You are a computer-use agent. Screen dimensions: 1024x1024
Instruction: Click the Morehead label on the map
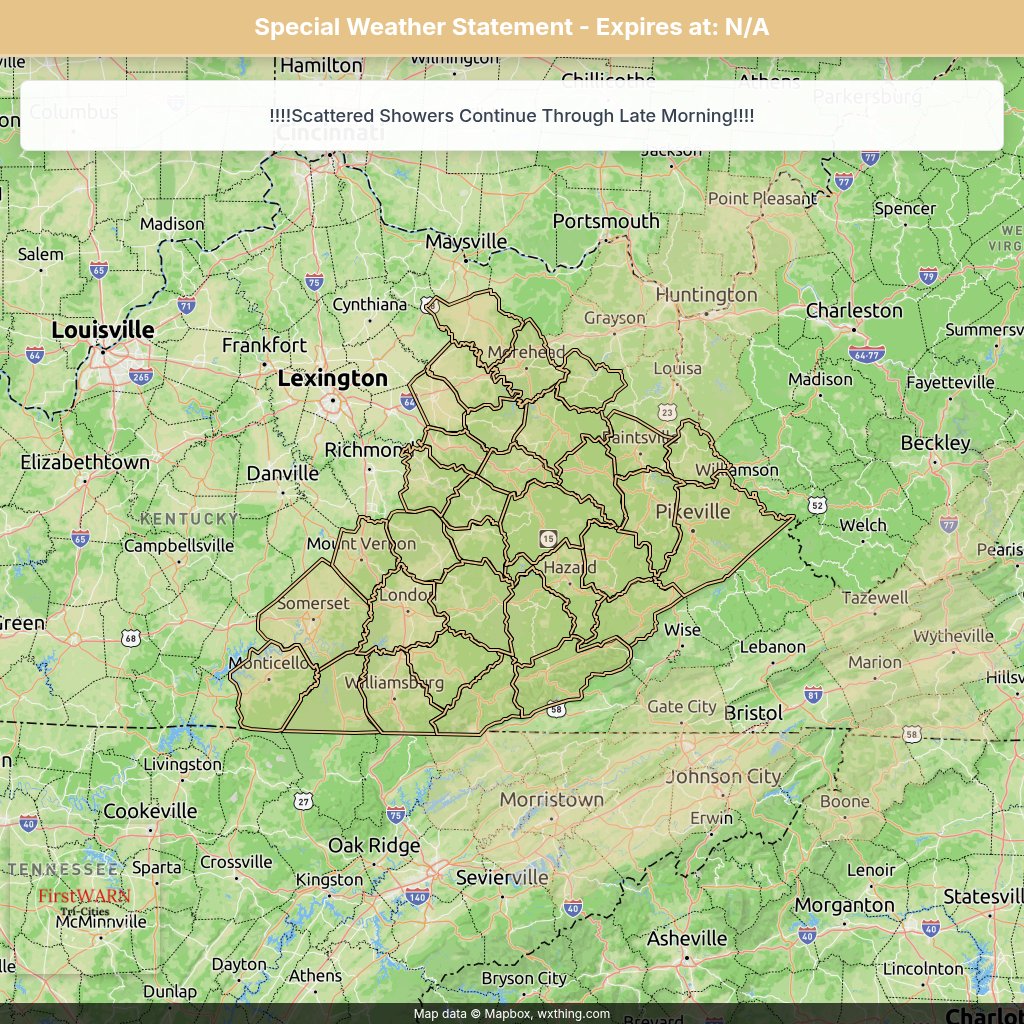point(526,352)
